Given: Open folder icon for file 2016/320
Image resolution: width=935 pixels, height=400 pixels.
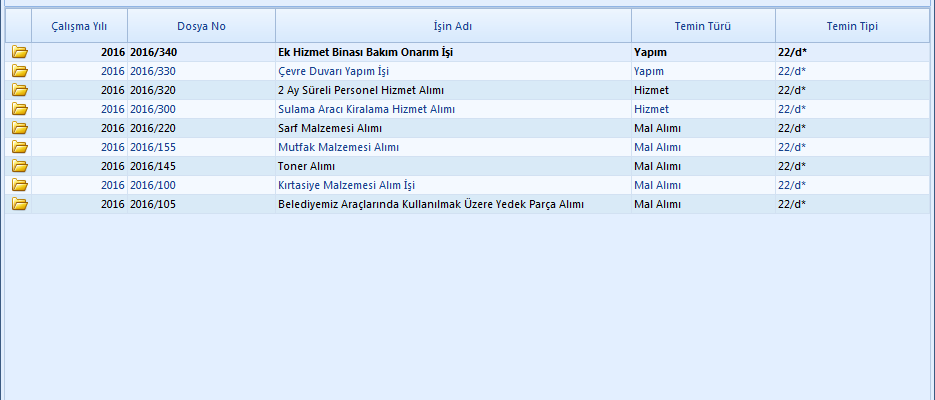Looking at the screenshot, I should click(19, 90).
